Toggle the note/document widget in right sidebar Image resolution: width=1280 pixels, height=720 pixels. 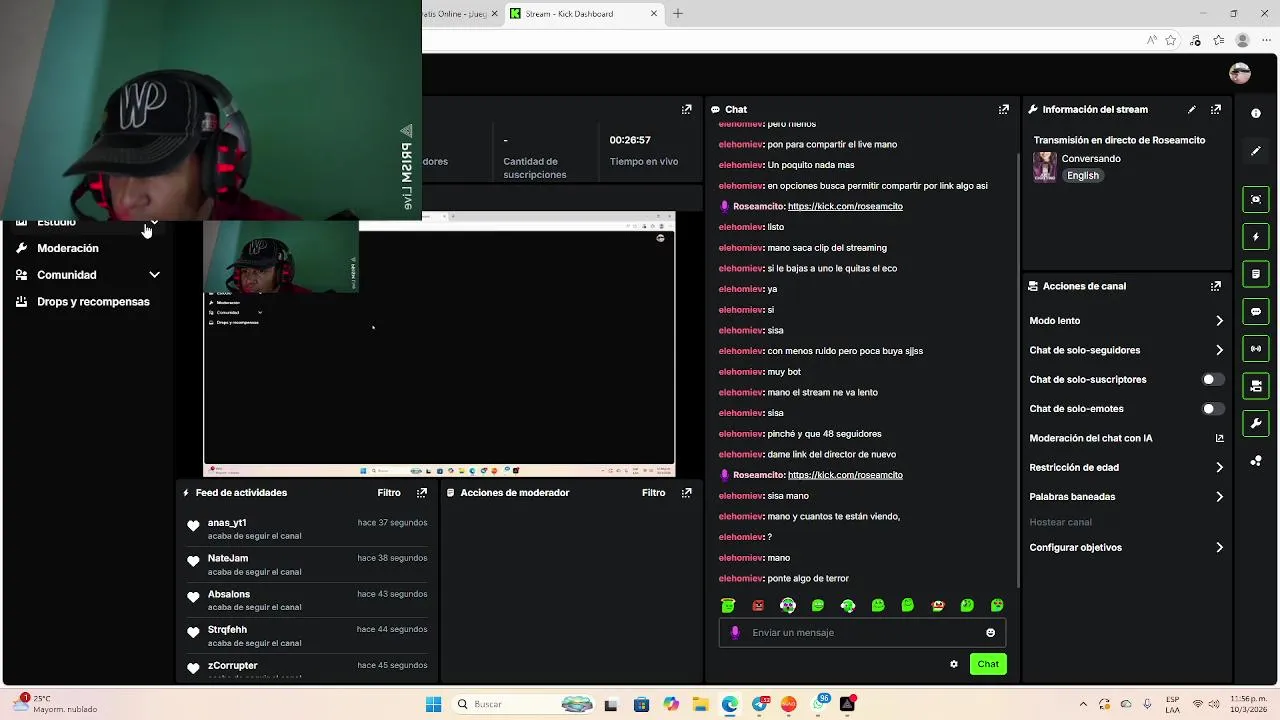(1256, 274)
